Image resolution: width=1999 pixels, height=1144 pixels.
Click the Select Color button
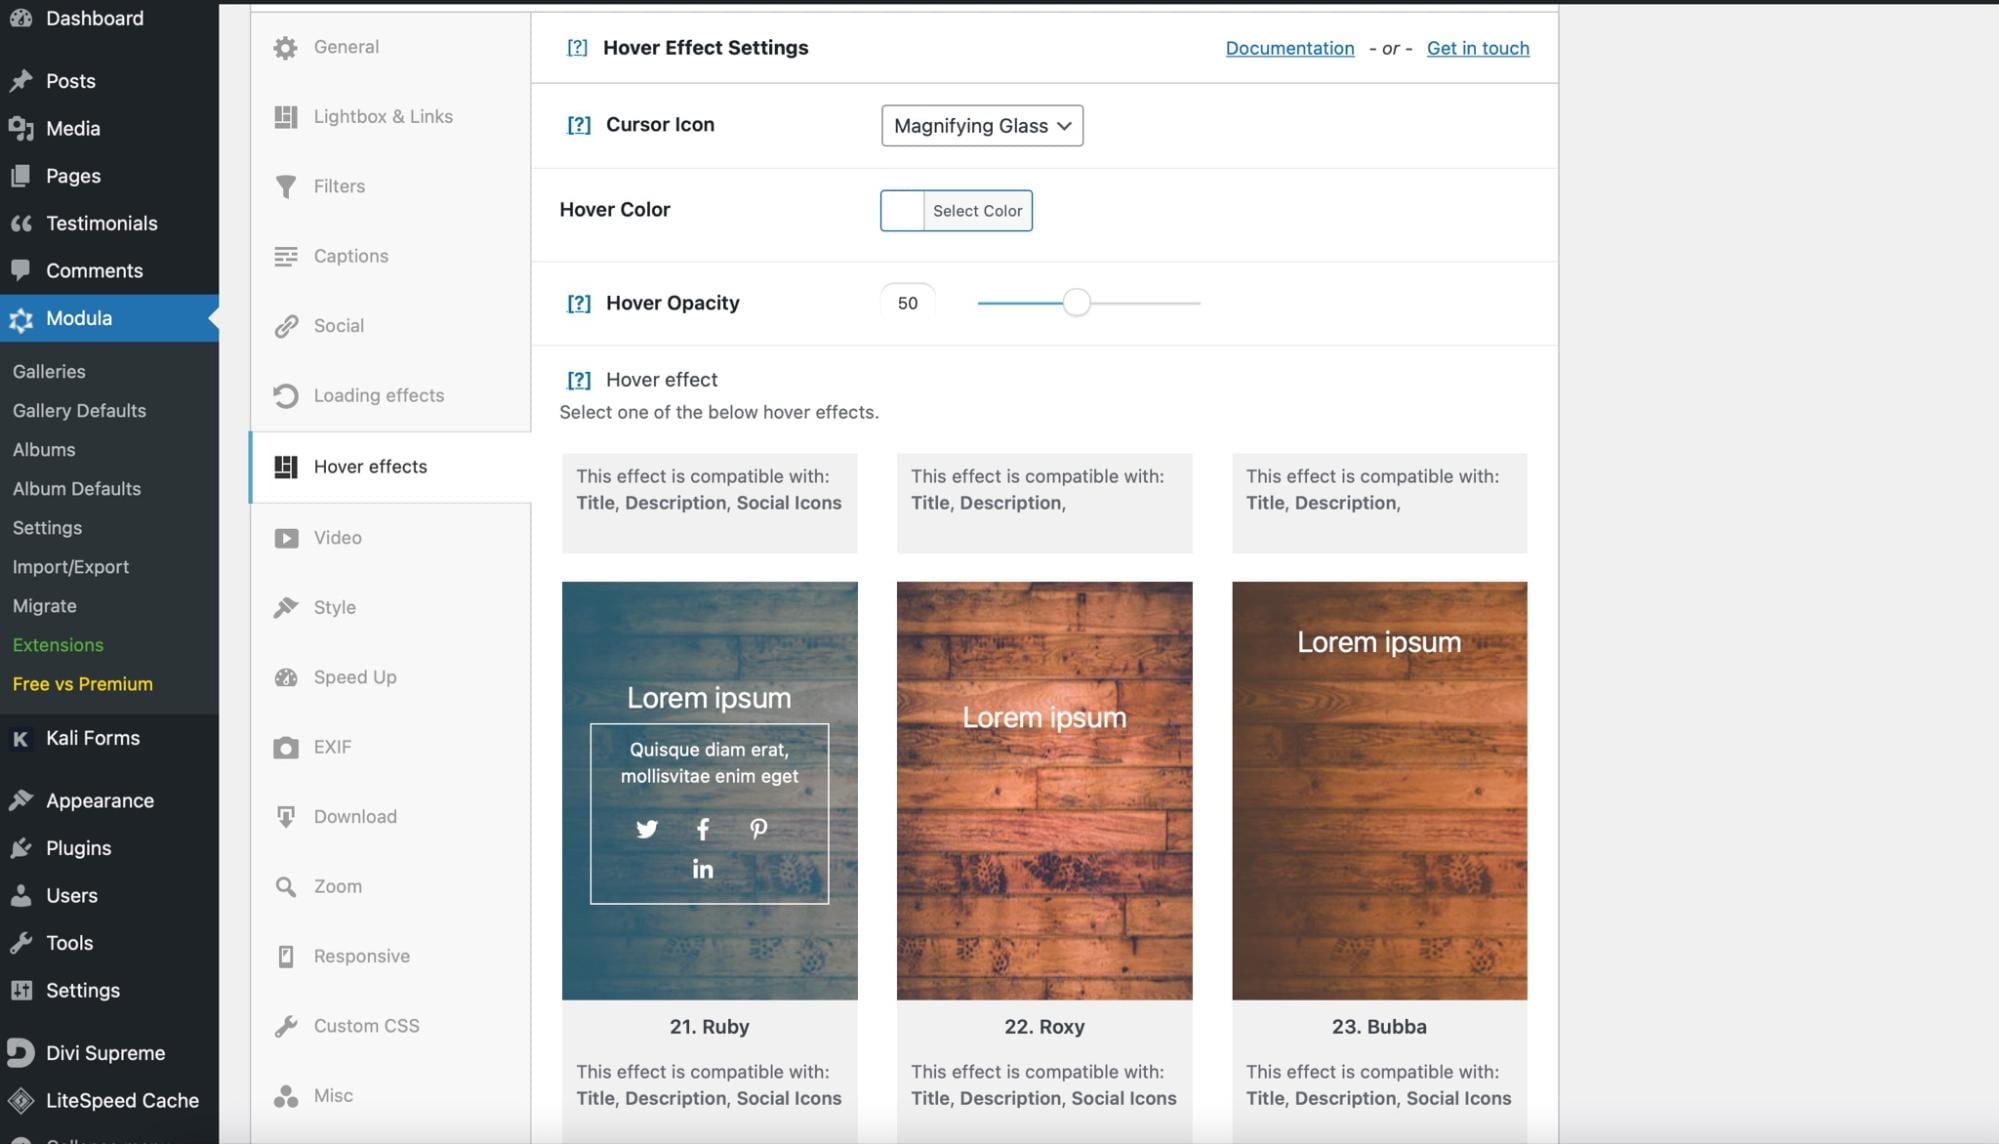(x=977, y=210)
